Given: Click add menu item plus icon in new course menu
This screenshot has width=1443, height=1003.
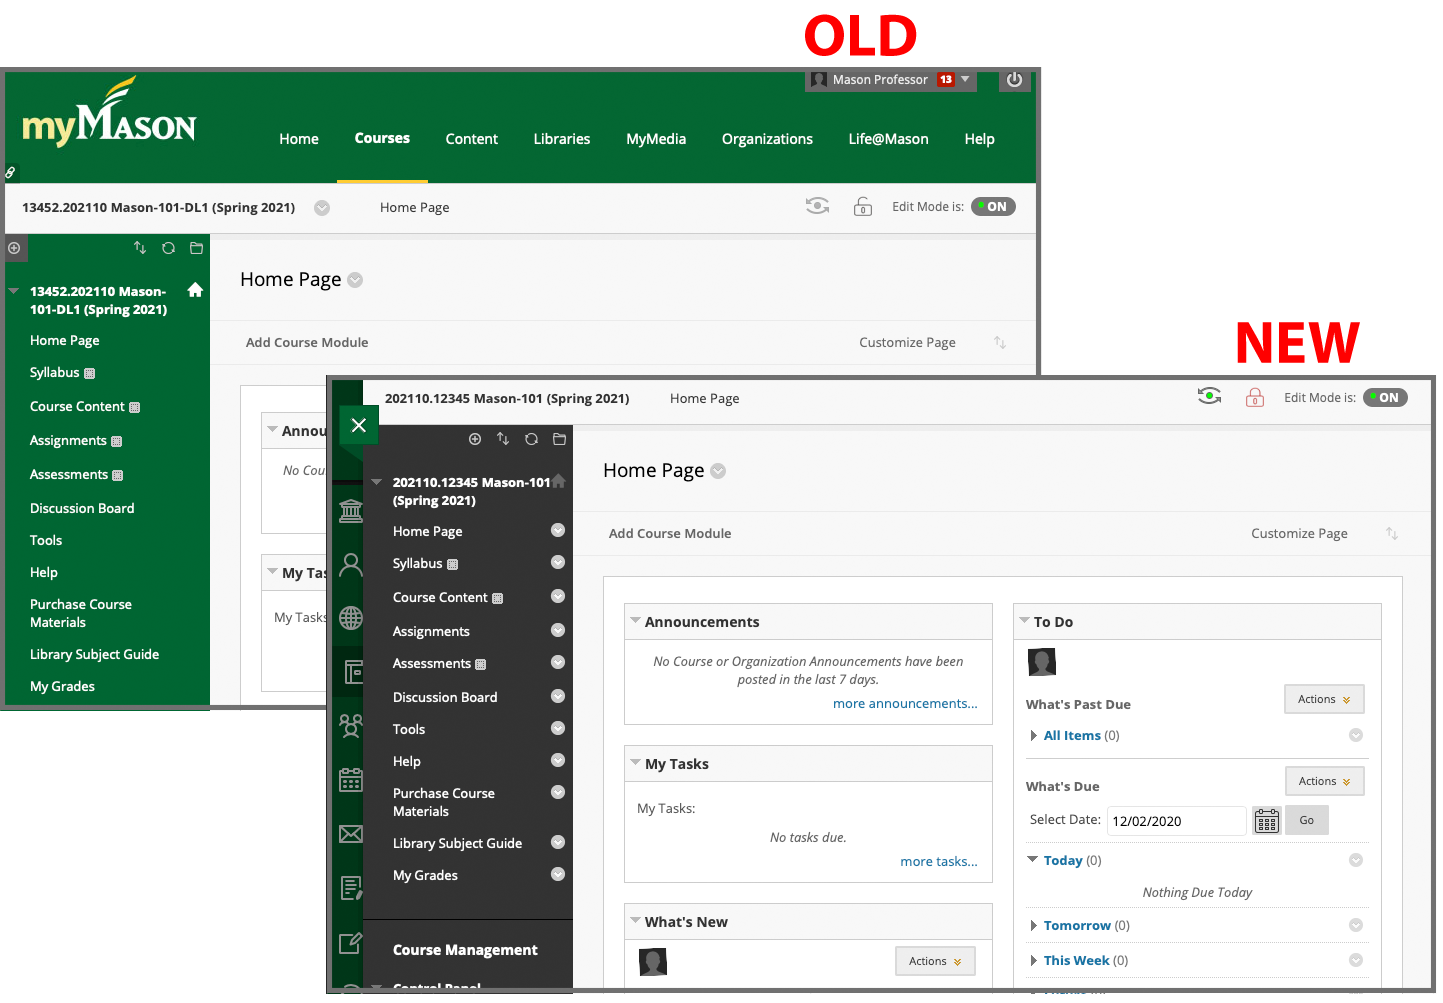Looking at the screenshot, I should pos(475,439).
